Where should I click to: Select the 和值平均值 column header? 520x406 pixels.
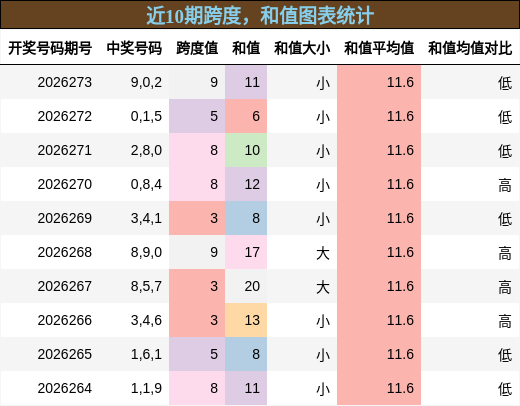click(379, 48)
